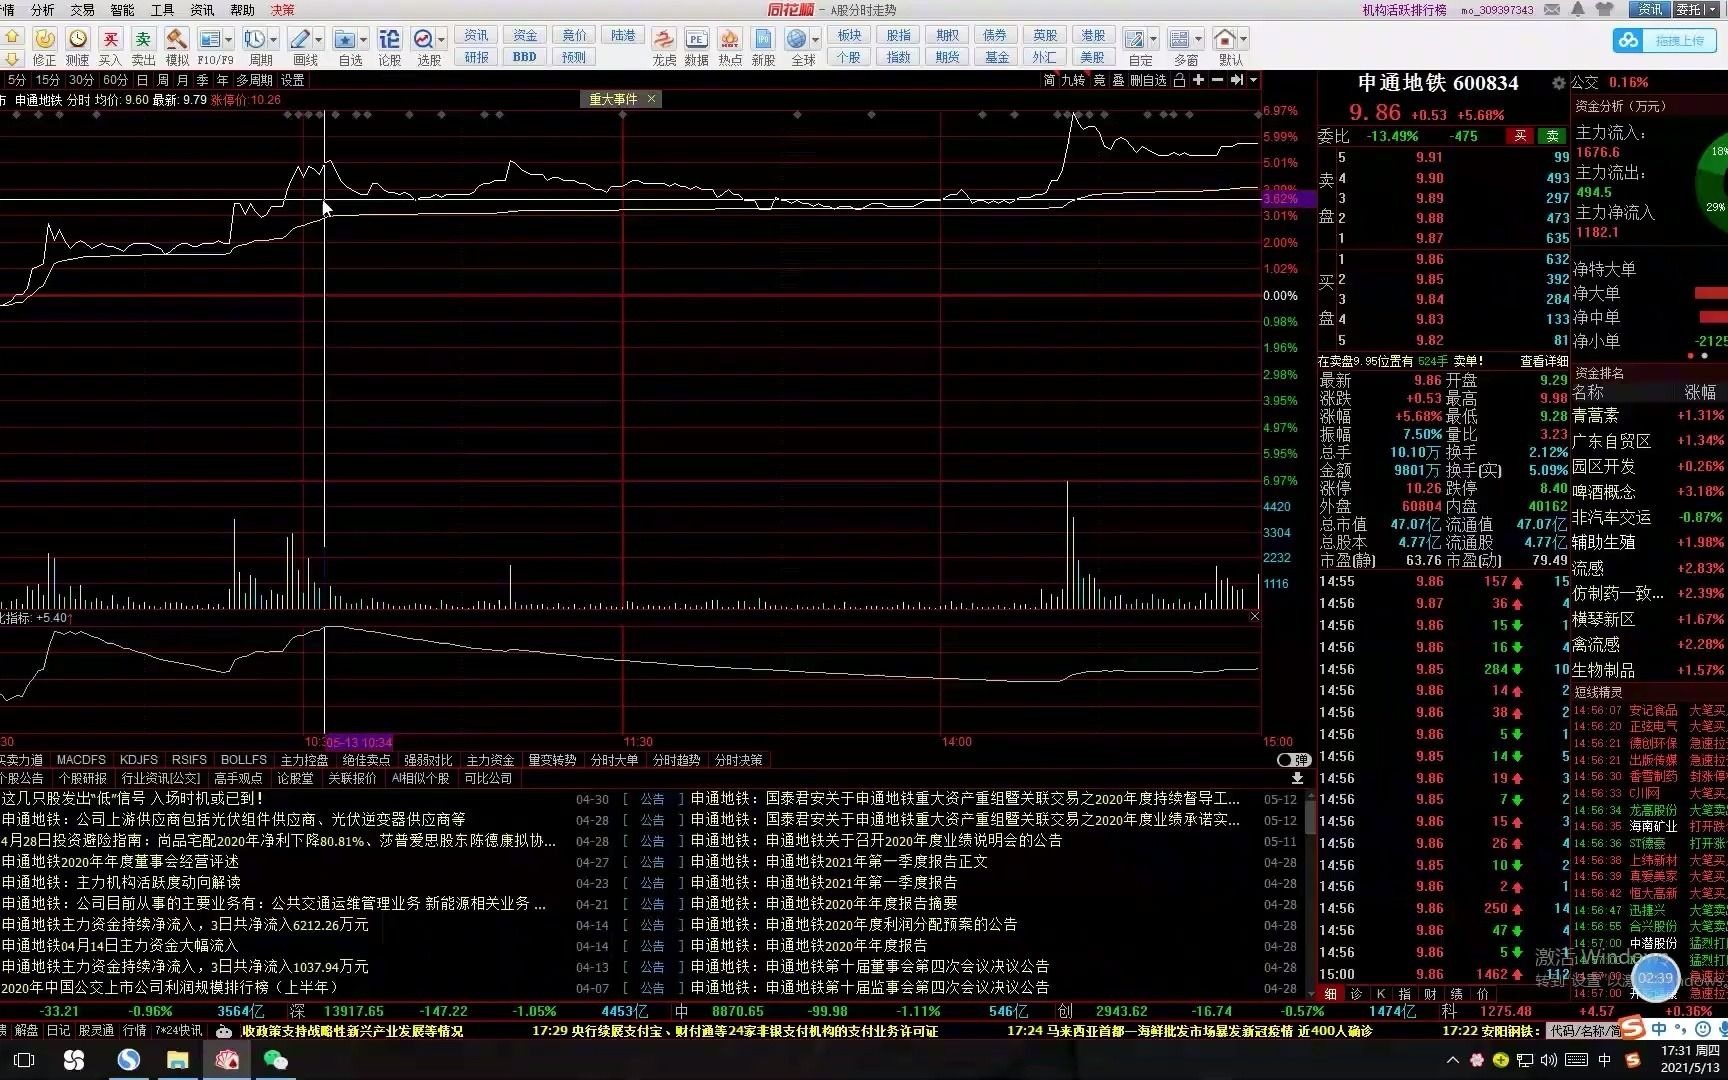Open the 委托 order dropdown arrow
Screen dimensions: 1728x1080
[1711, 10]
